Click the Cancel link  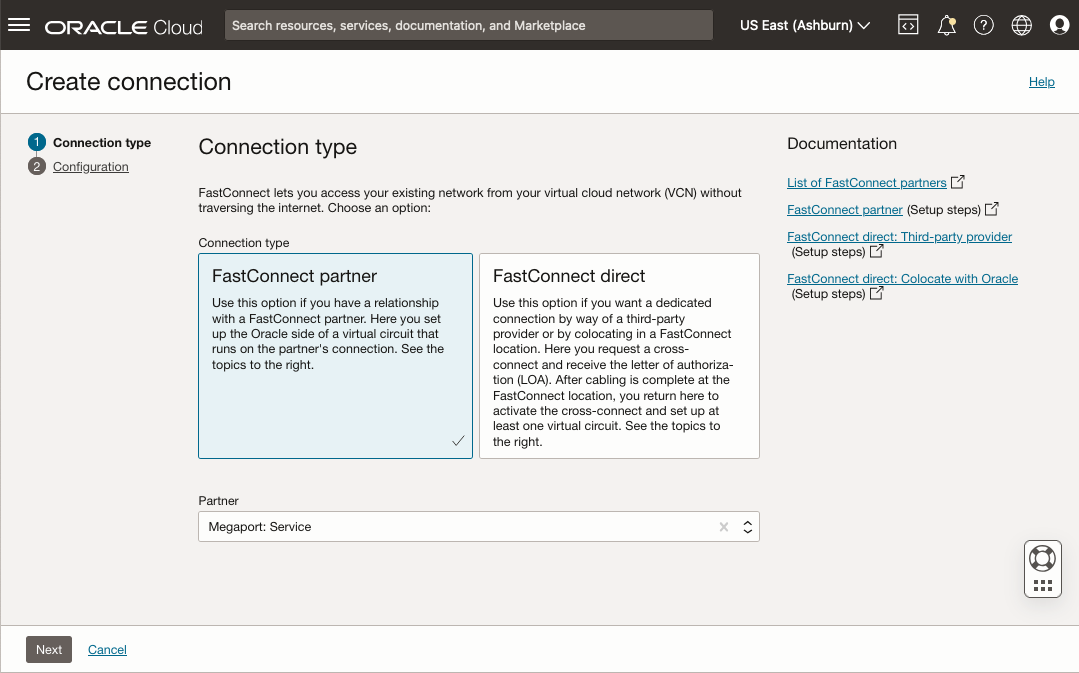click(107, 650)
